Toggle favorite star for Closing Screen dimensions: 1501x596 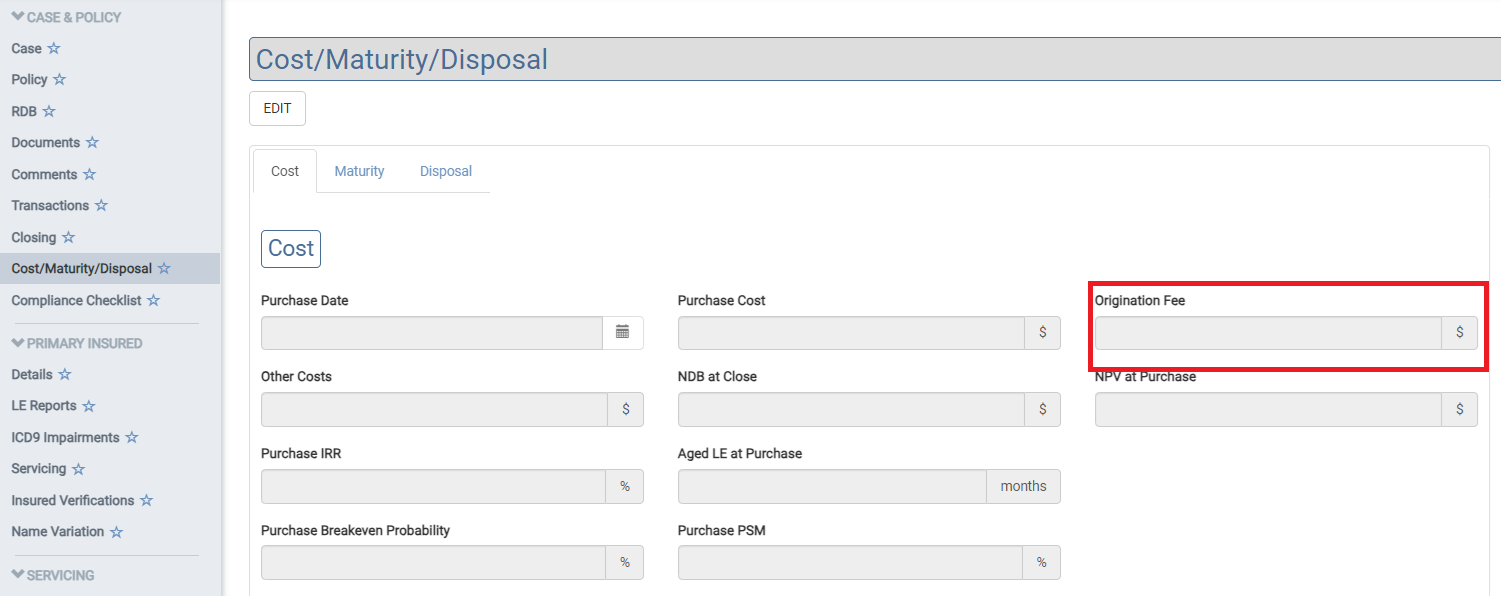pos(68,237)
